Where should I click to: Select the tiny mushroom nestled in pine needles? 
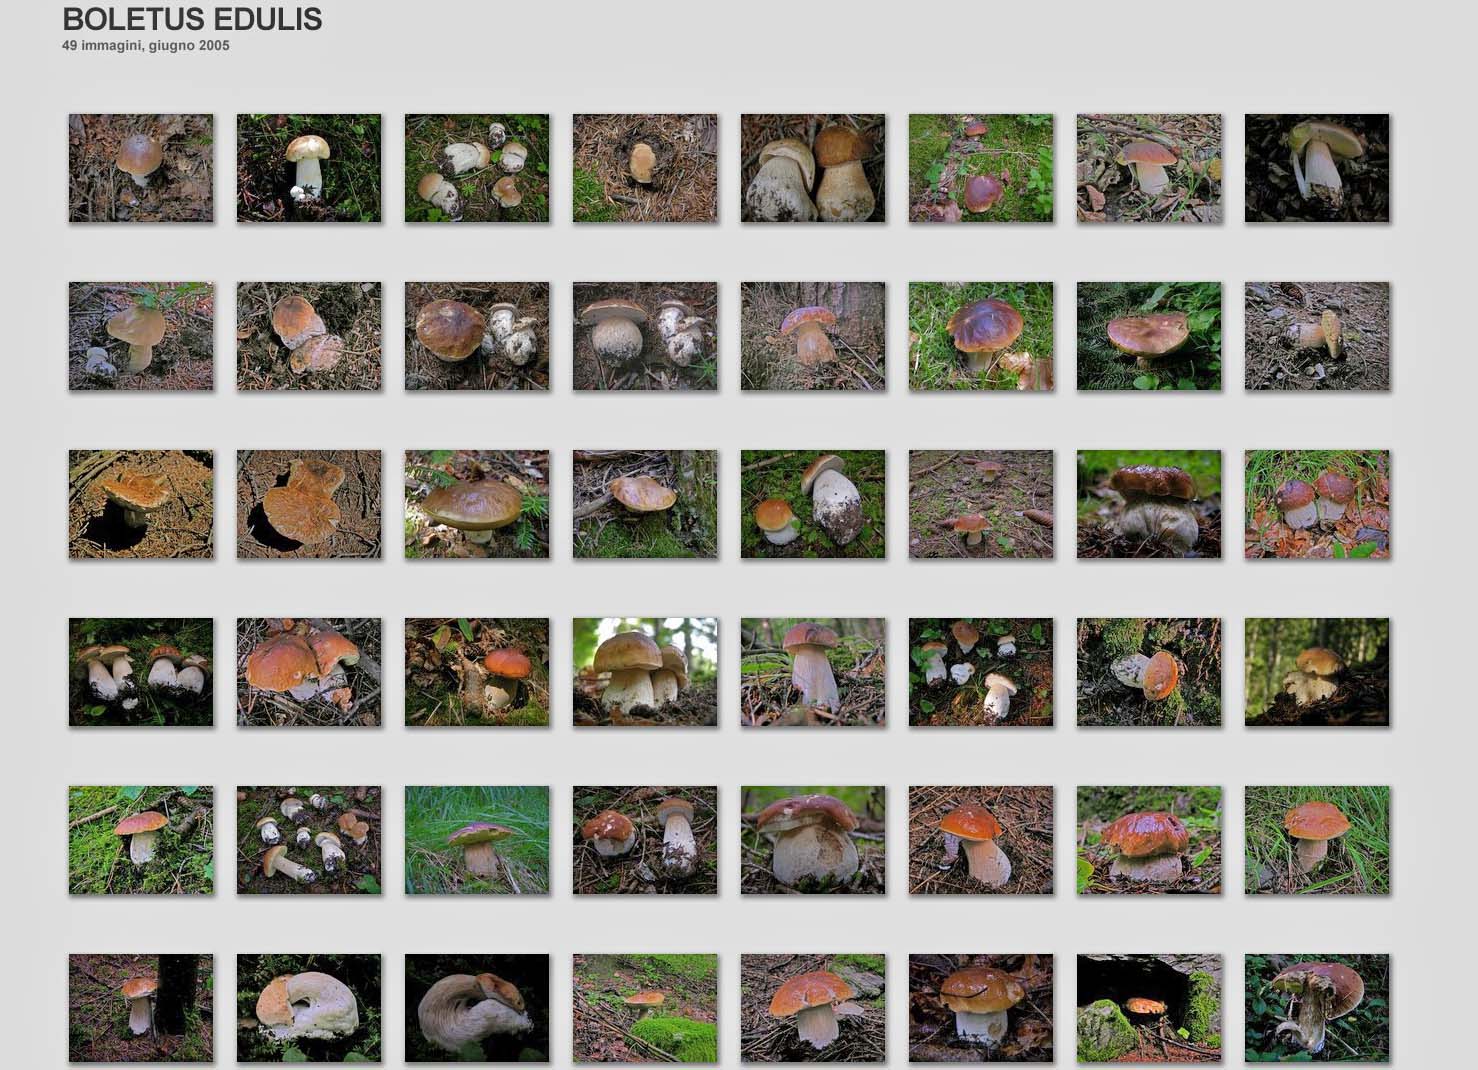point(645,168)
